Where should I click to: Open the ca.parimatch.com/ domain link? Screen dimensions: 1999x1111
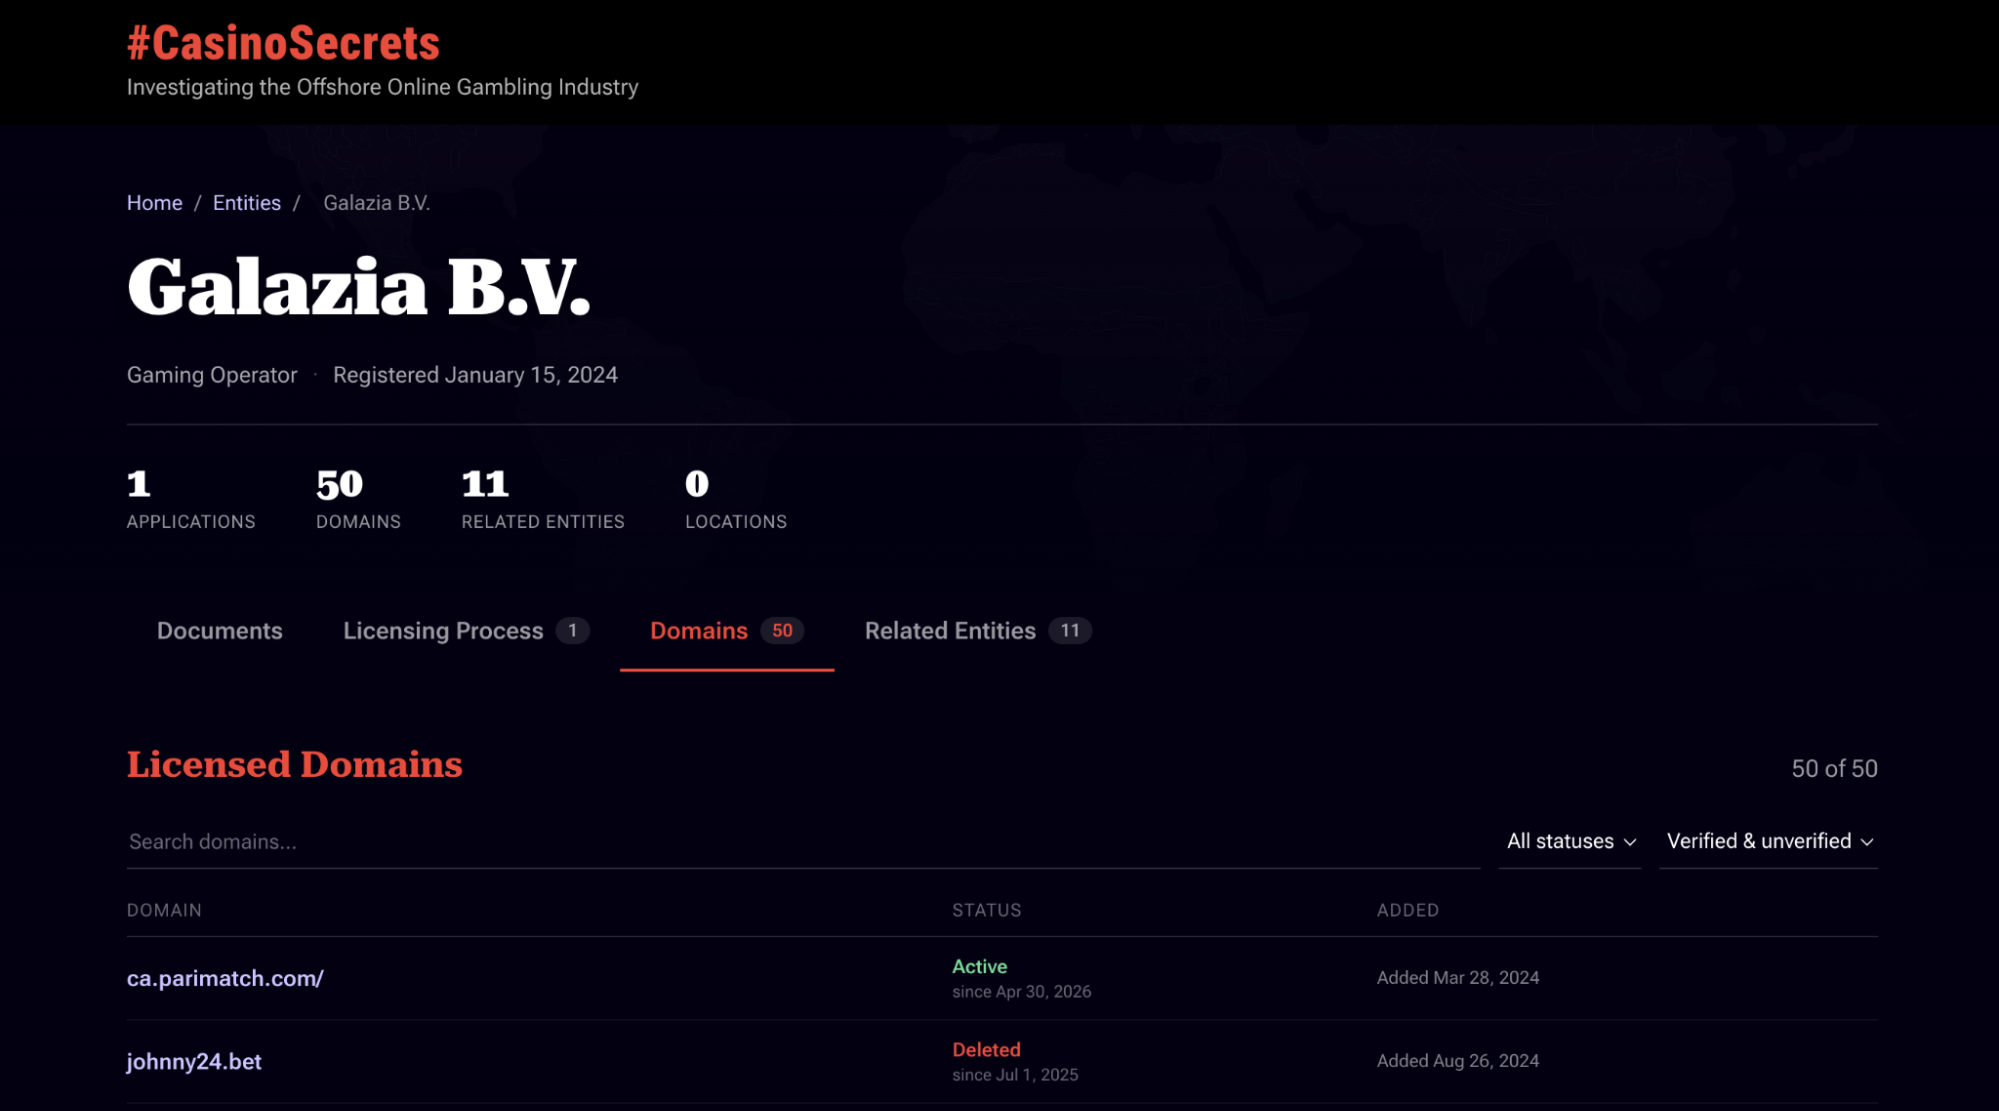(225, 979)
